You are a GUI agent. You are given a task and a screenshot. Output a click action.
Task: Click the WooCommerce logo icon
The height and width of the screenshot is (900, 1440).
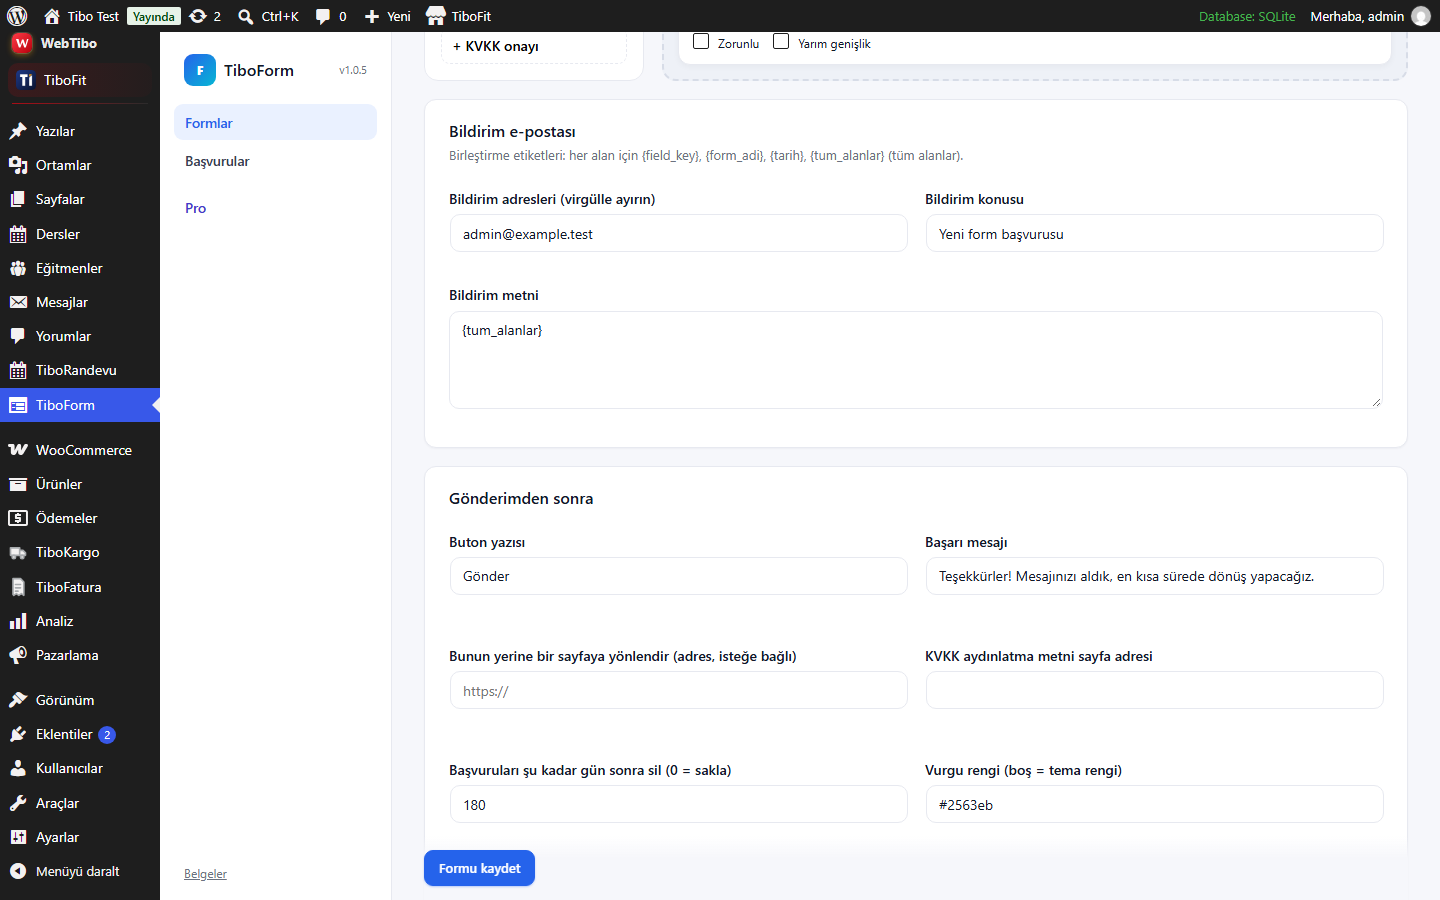[18, 450]
